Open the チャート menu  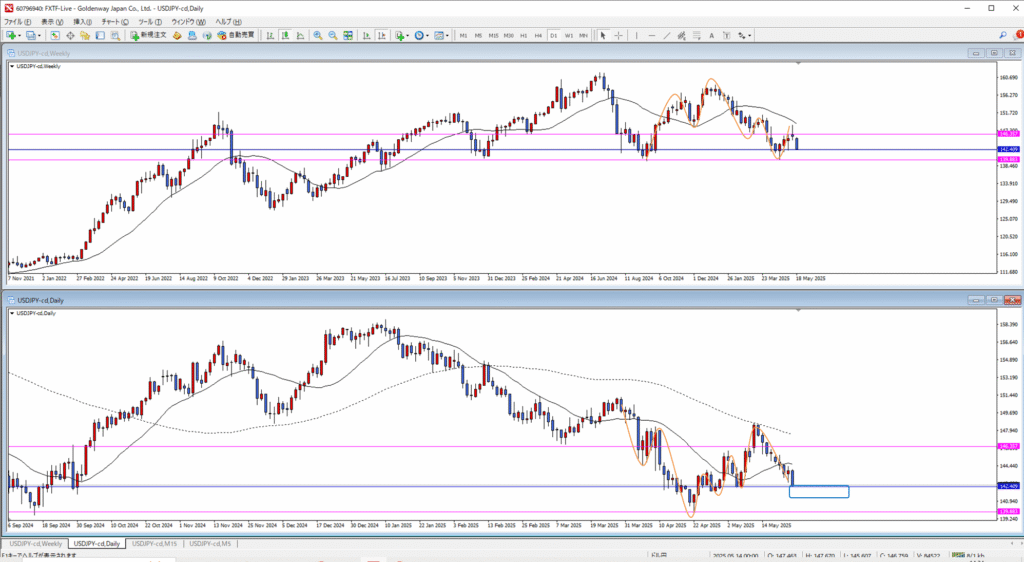[x=115, y=22]
